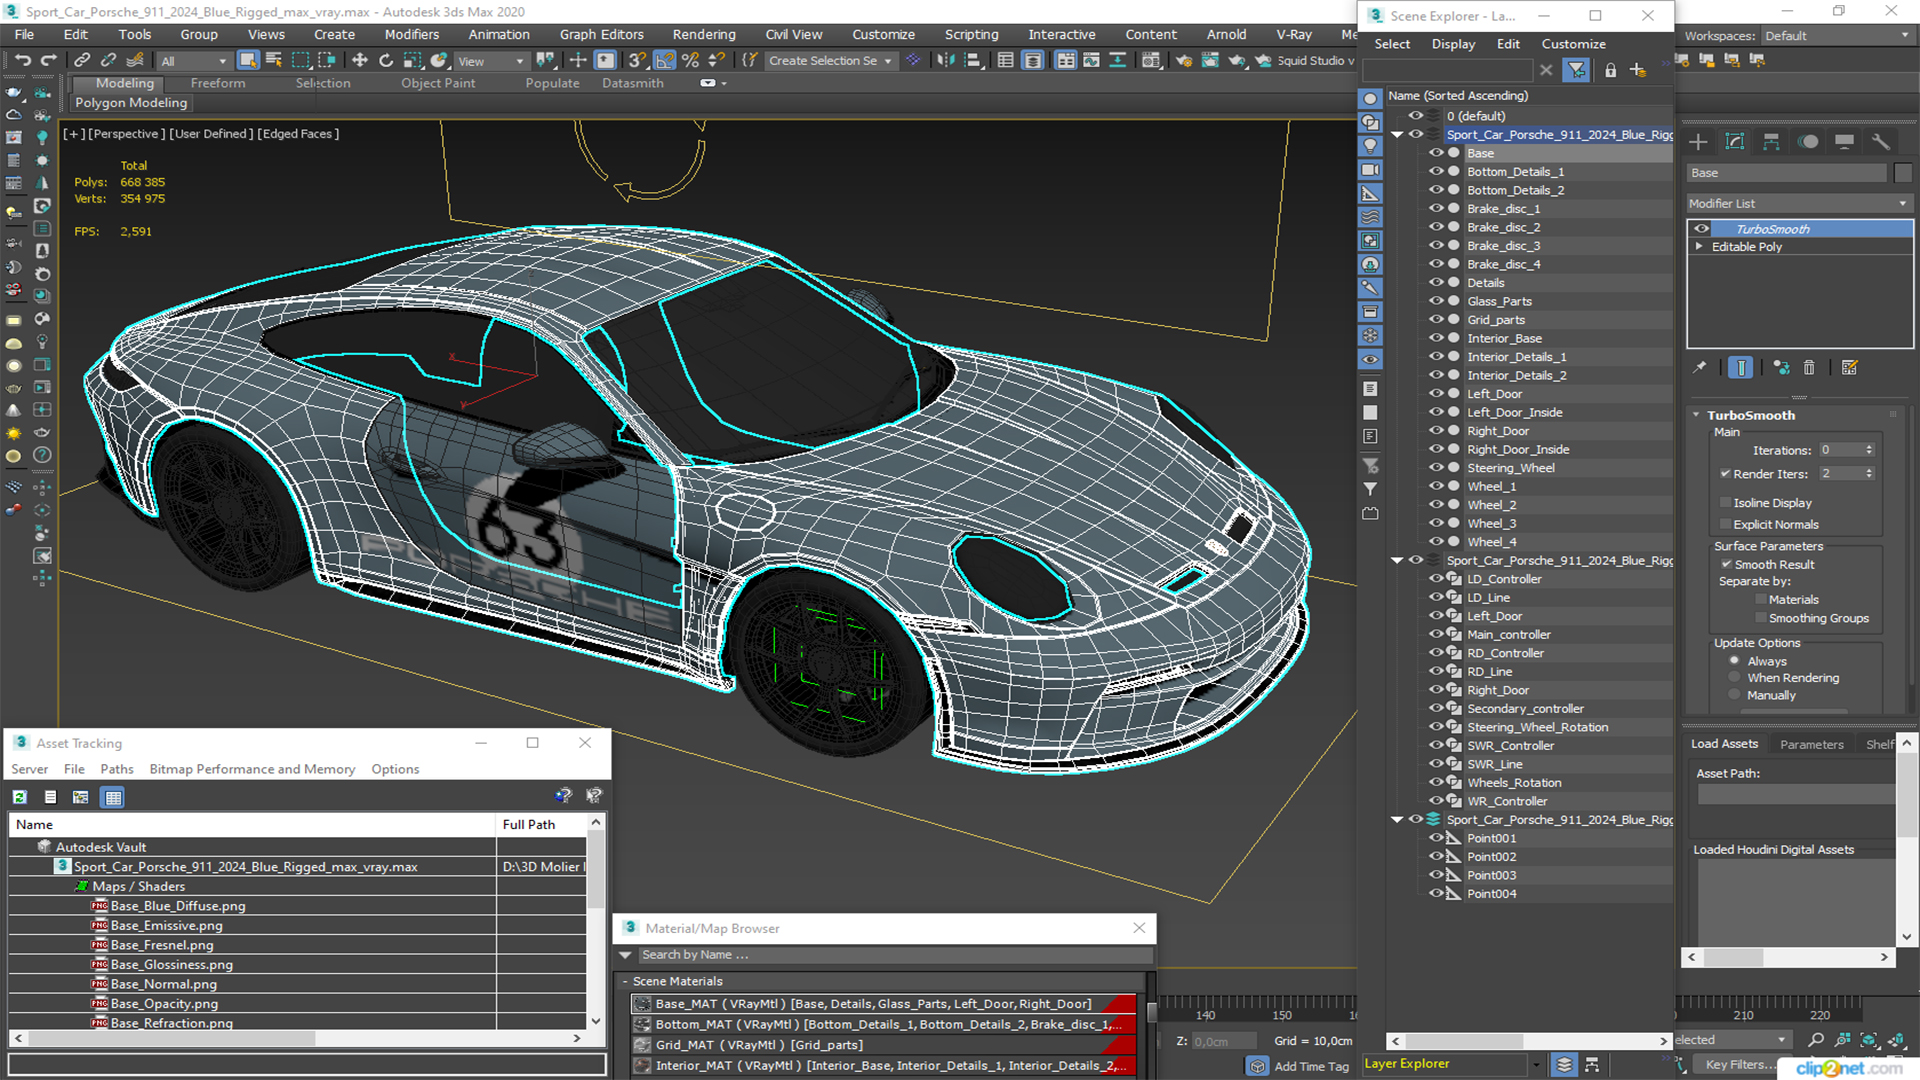Hide the Bottom_Details_1 object via eye
Screen dimensions: 1920x1080
tap(1436, 171)
